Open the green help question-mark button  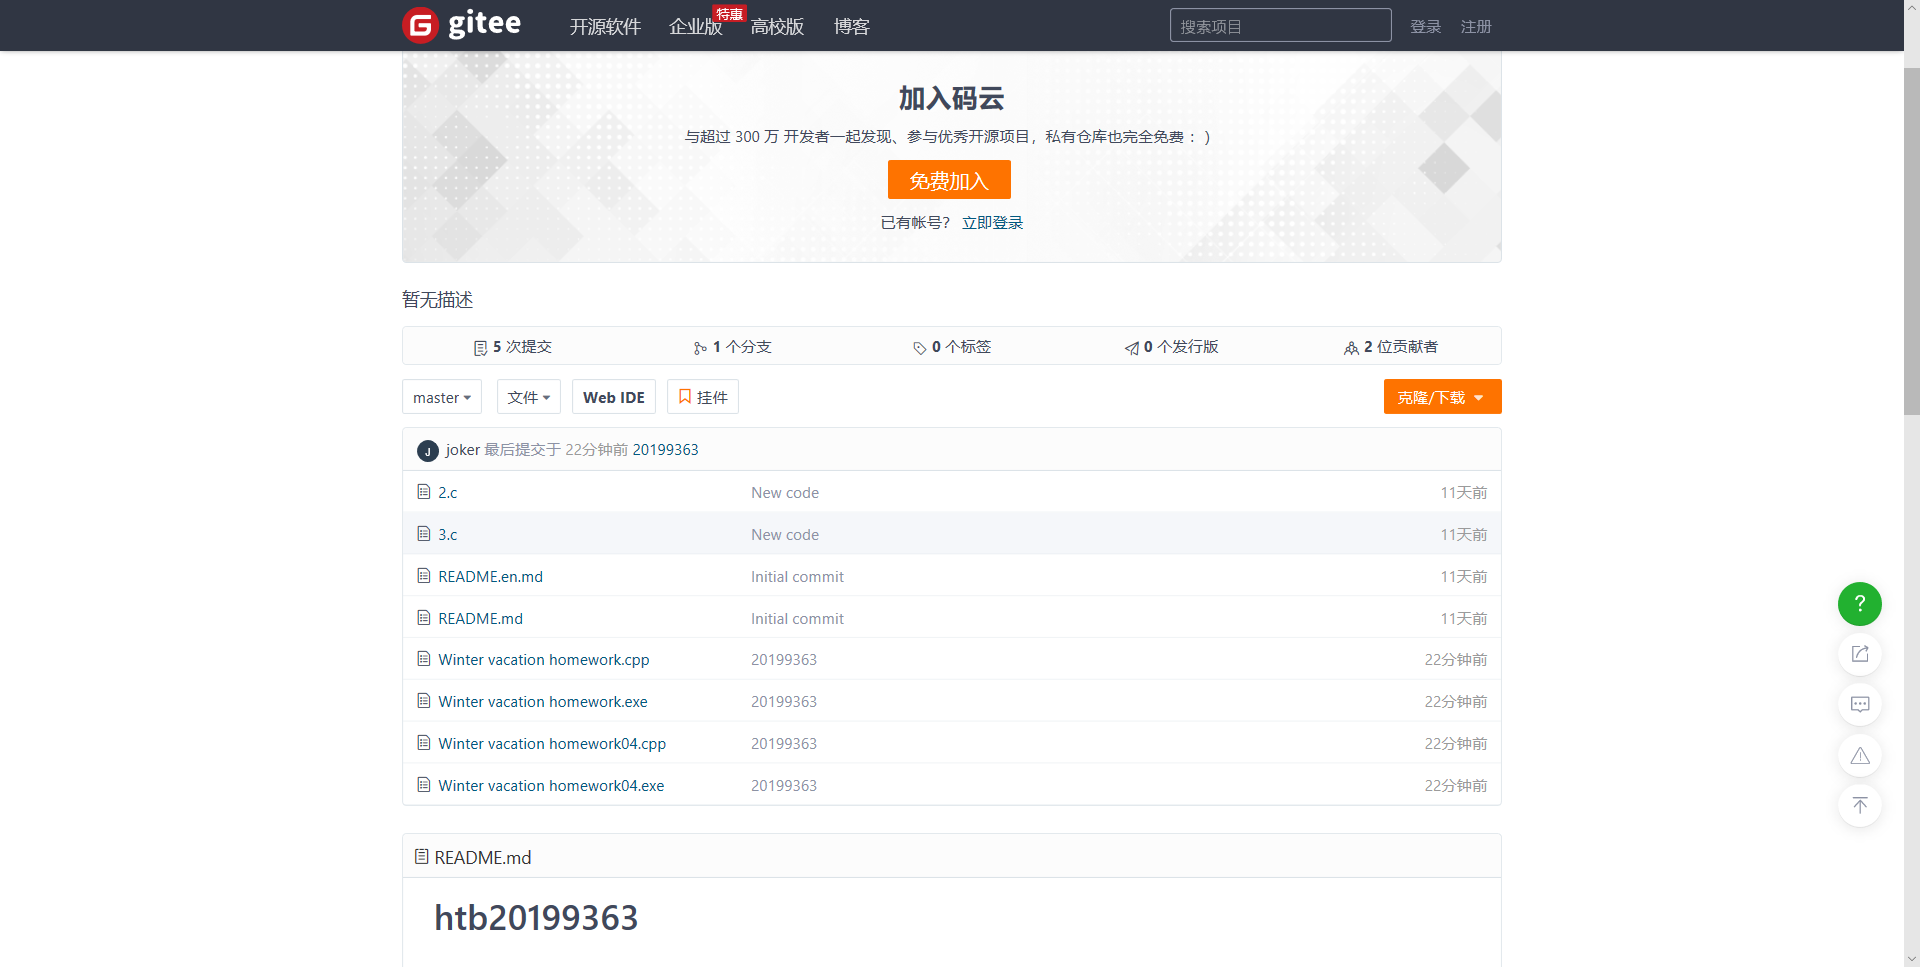(1859, 604)
